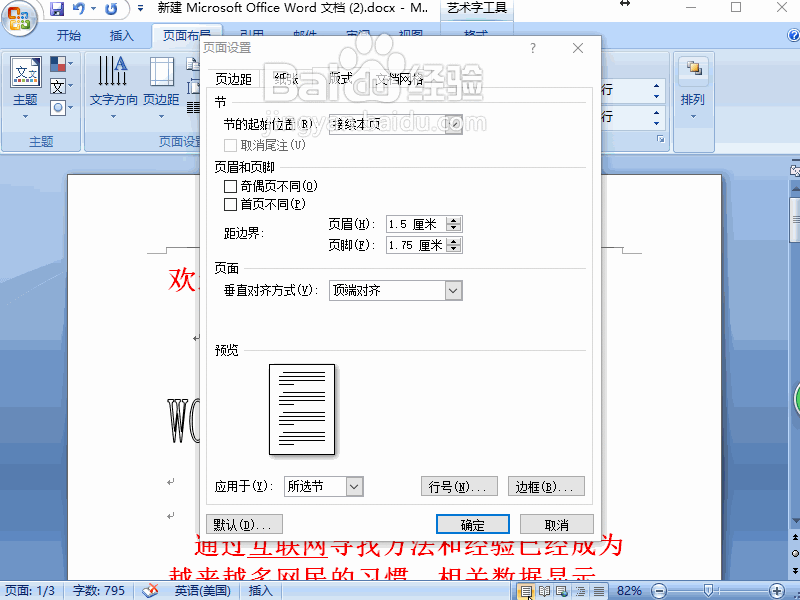This screenshot has width=800, height=600.
Task: Click the 页眉 spinner arrows
Action: tap(454, 224)
